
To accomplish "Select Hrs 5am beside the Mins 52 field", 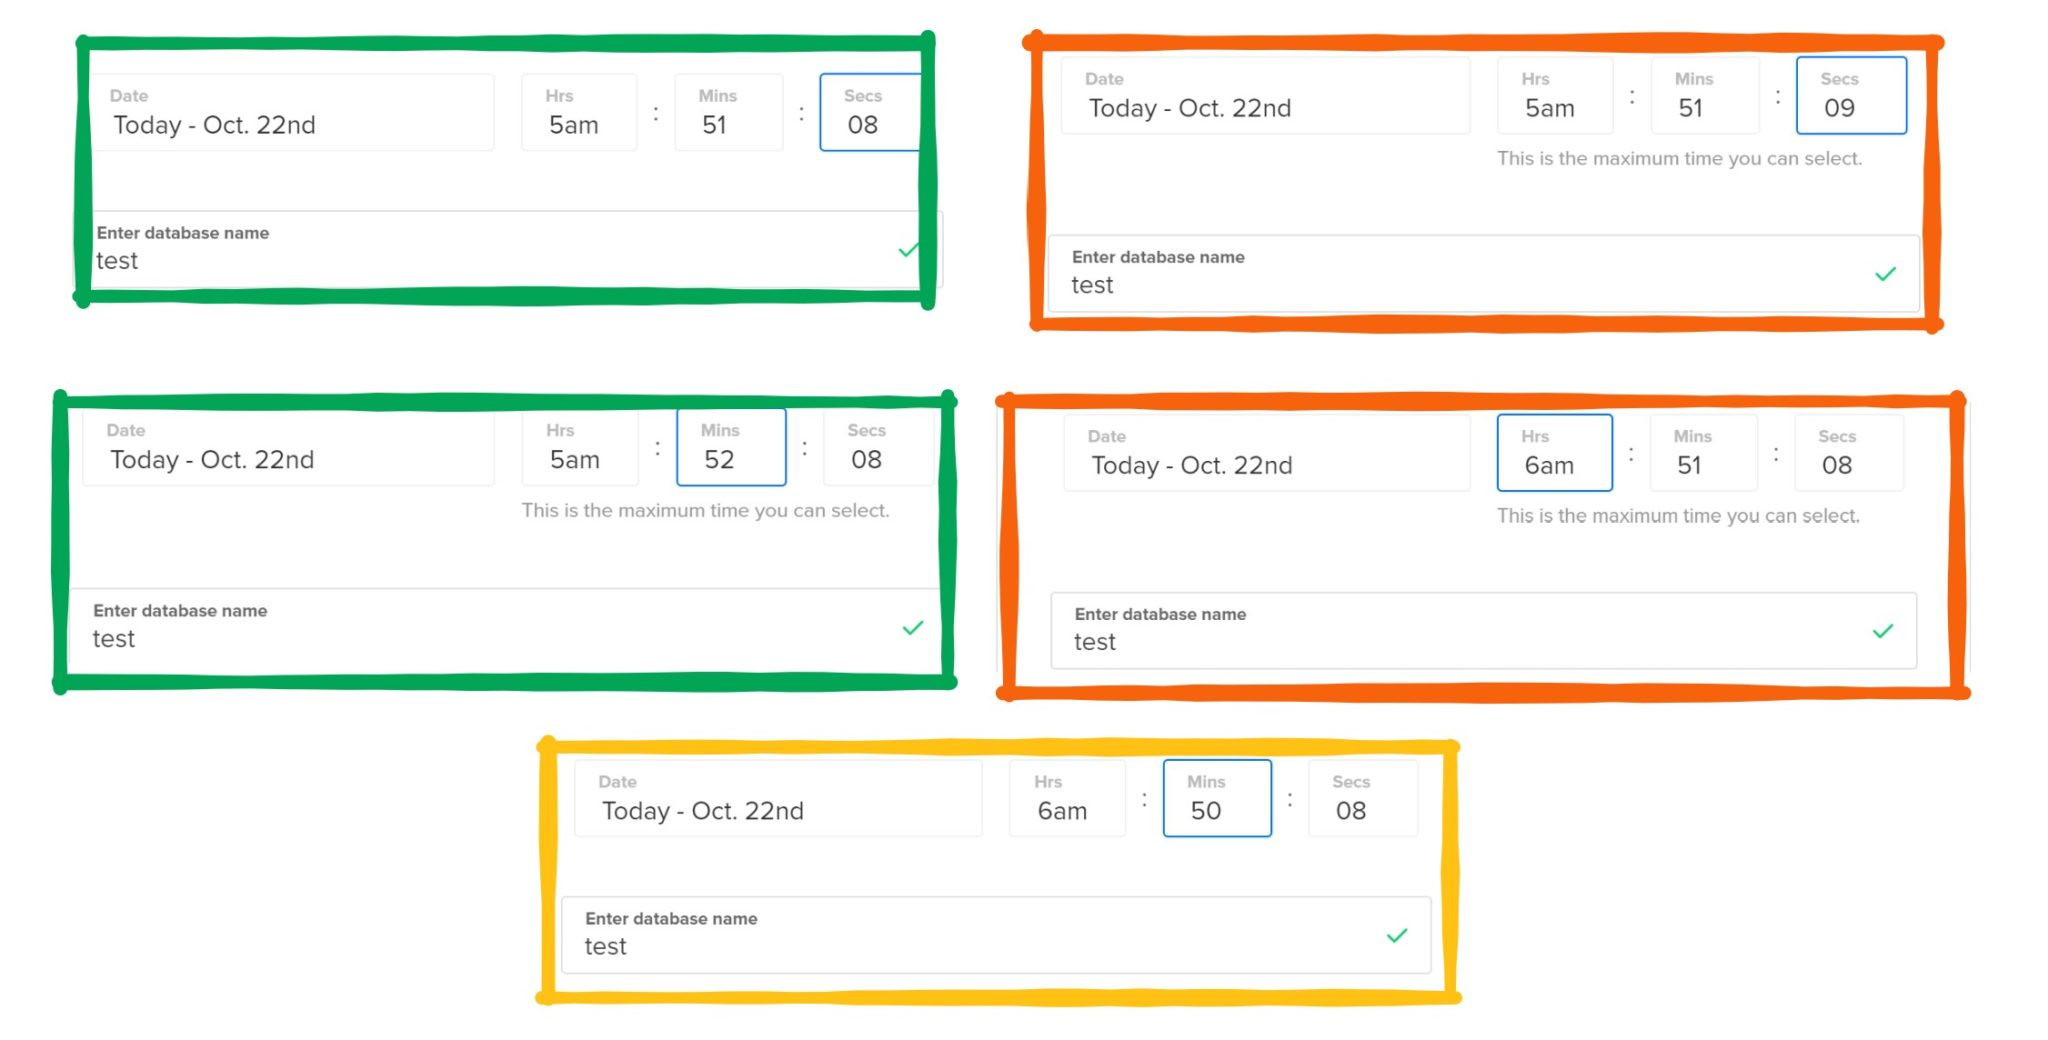I will point(580,447).
